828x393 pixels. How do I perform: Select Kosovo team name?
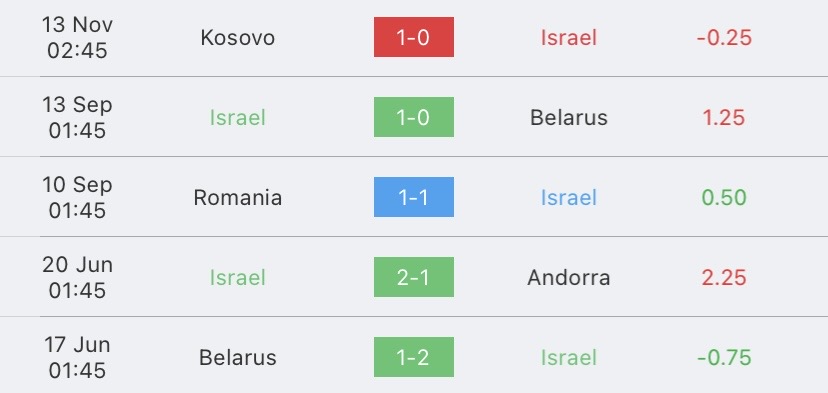coord(238,38)
